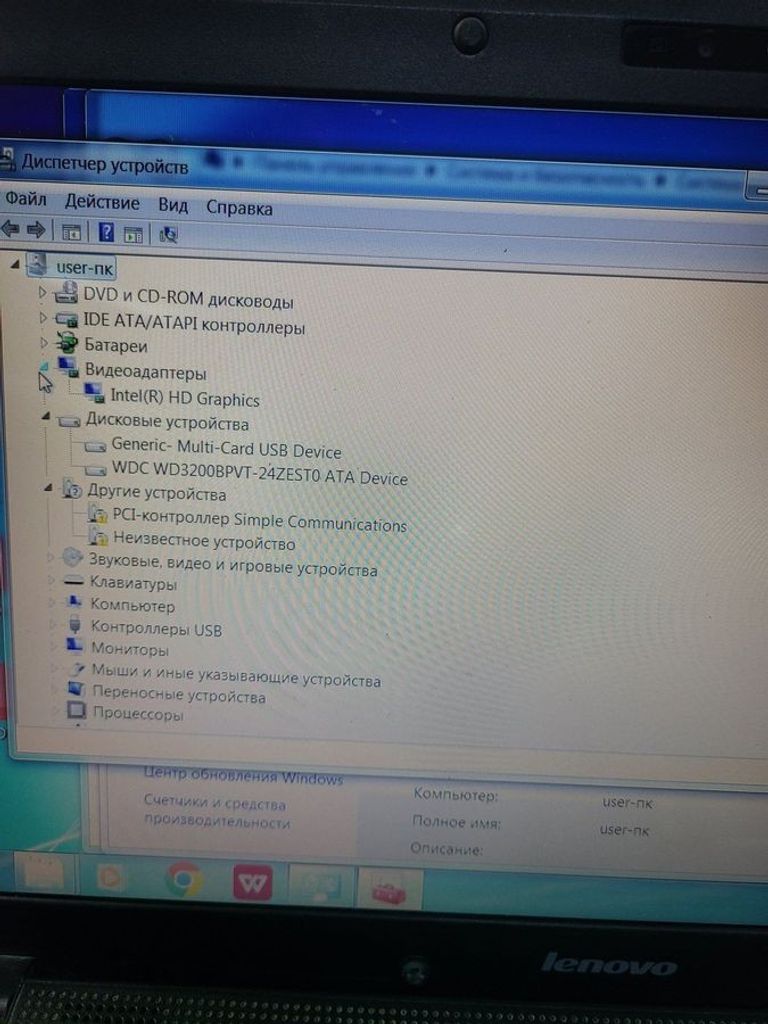Collapse the Видеоадаптеры category
Image resolution: width=768 pixels, height=1024 pixels.
coord(44,368)
